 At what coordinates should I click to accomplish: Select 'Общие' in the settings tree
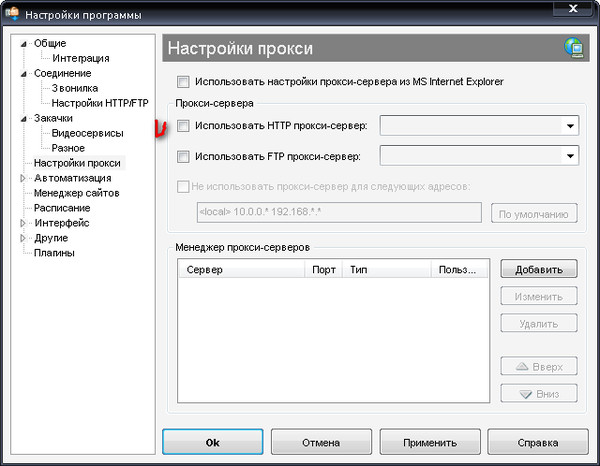tap(50, 43)
